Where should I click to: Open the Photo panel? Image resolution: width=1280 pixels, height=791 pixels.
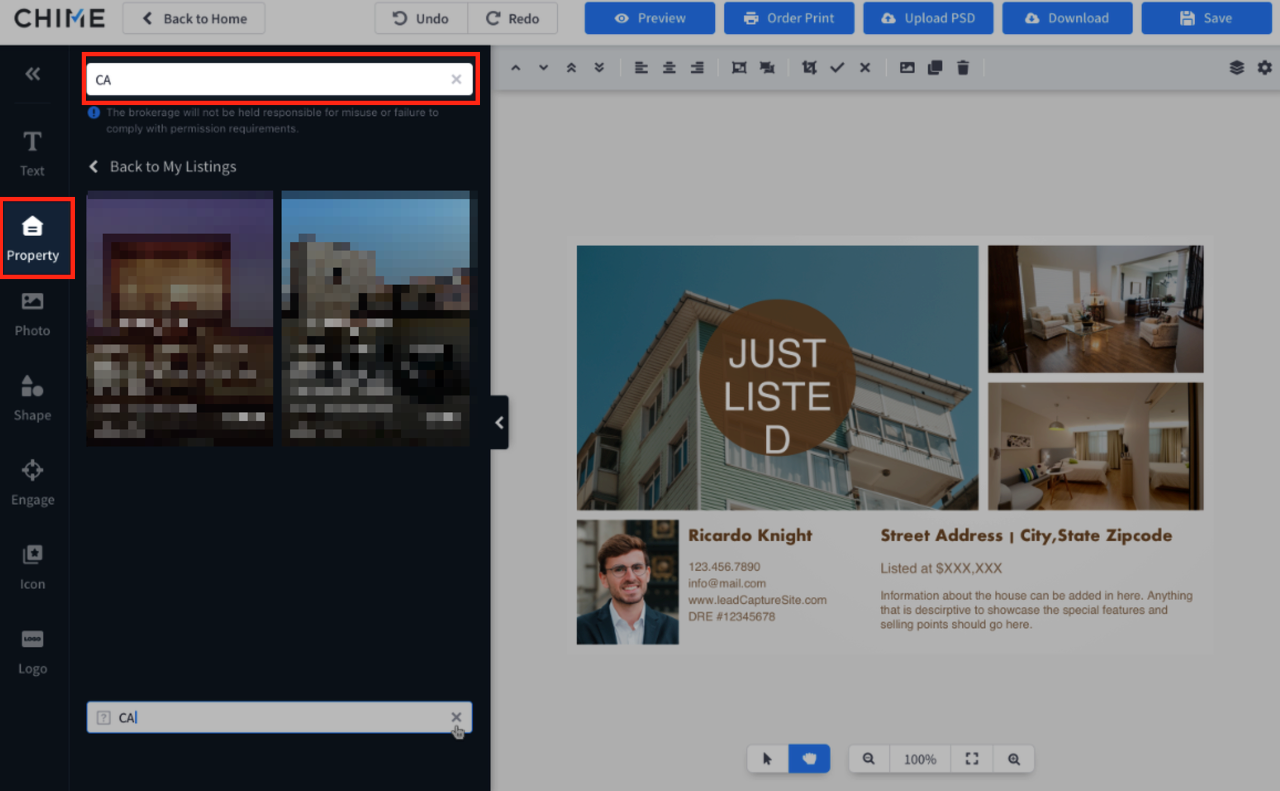click(x=33, y=314)
